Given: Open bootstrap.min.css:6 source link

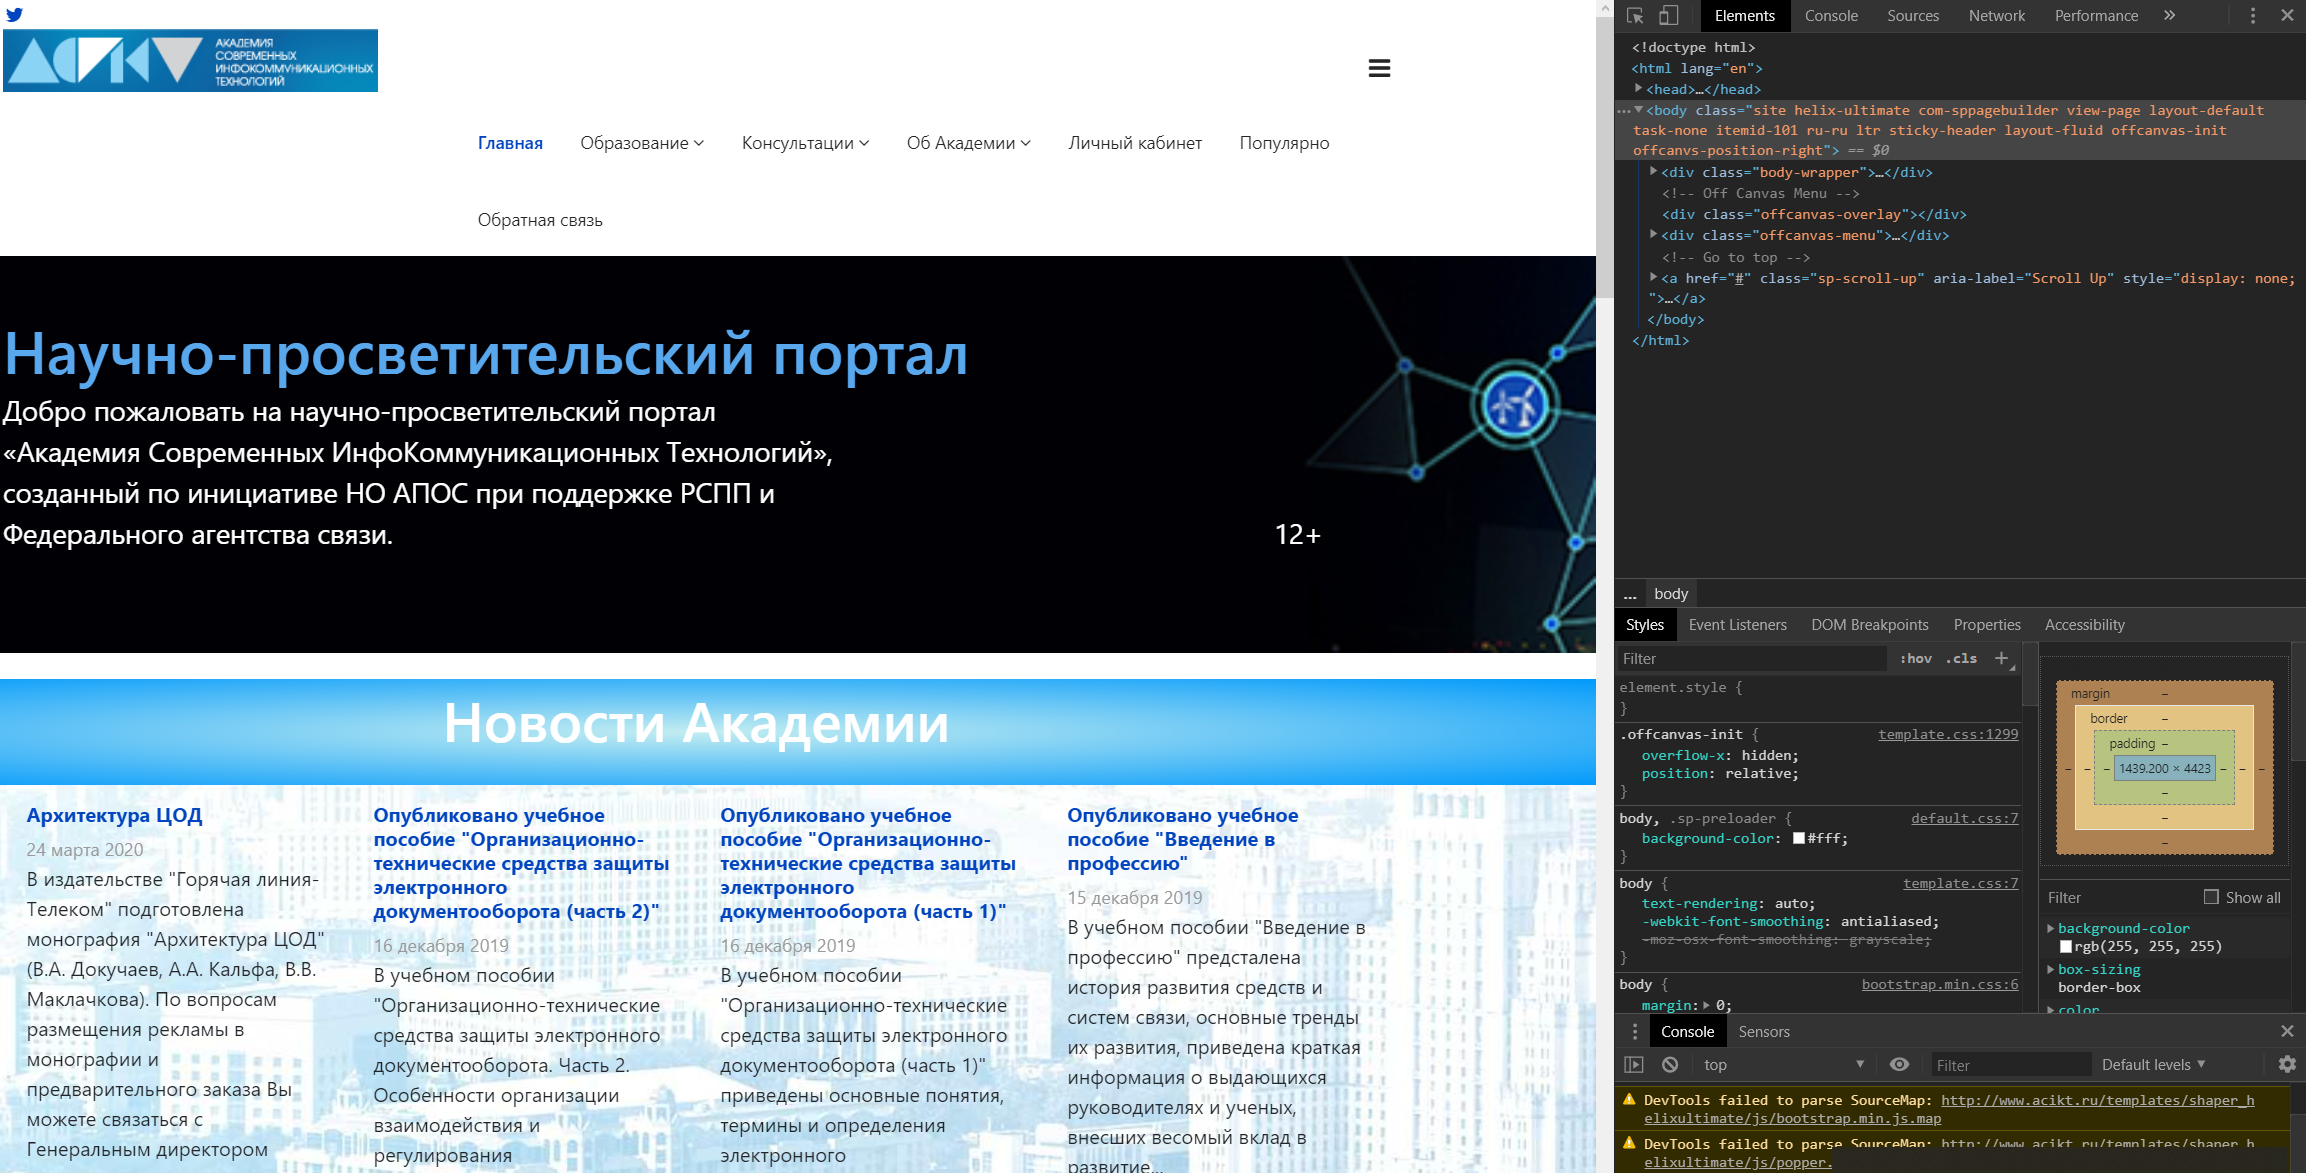Looking at the screenshot, I should tap(1940, 984).
